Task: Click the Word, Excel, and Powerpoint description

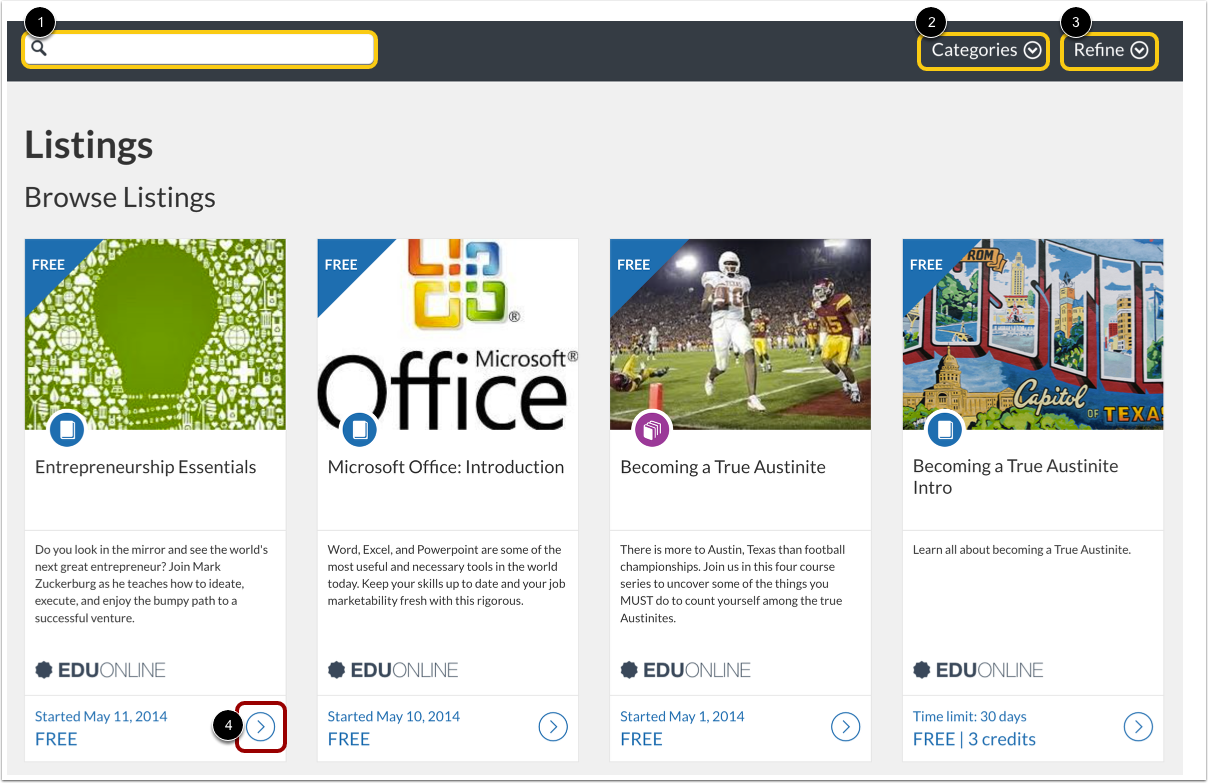Action: pos(445,575)
